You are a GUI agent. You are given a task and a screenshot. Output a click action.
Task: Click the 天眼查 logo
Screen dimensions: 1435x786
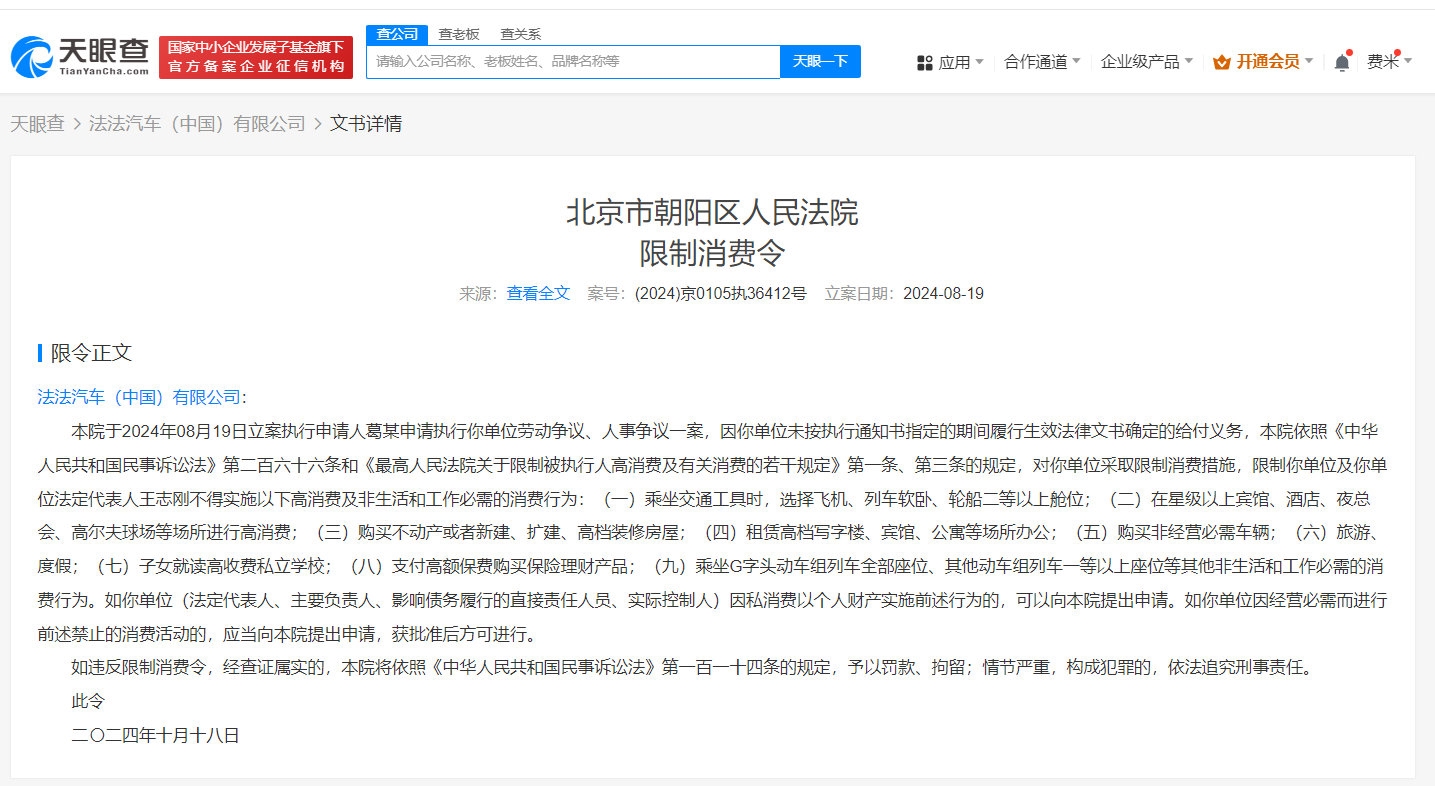point(80,58)
